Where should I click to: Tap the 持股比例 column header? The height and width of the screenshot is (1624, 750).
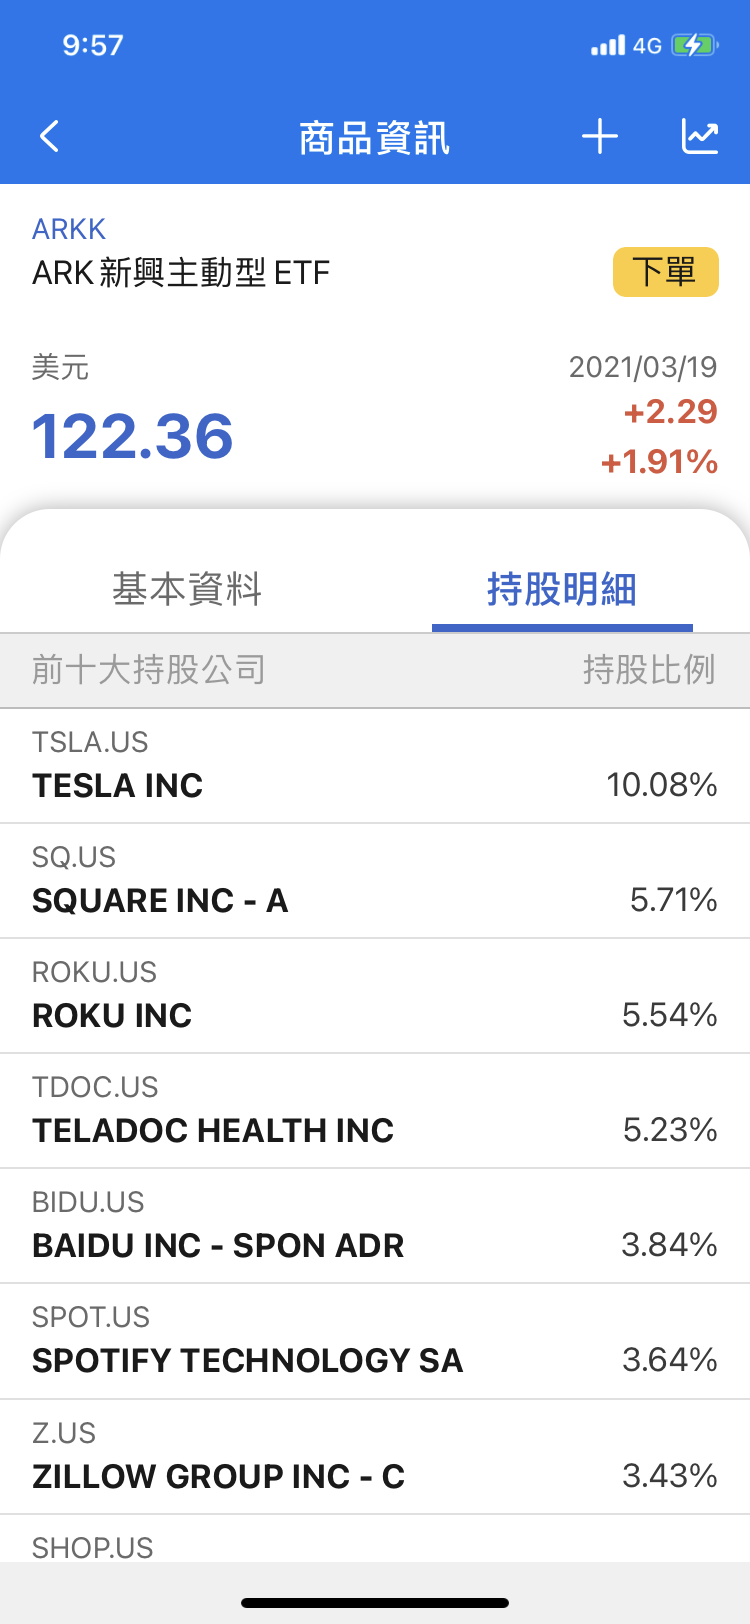649,670
